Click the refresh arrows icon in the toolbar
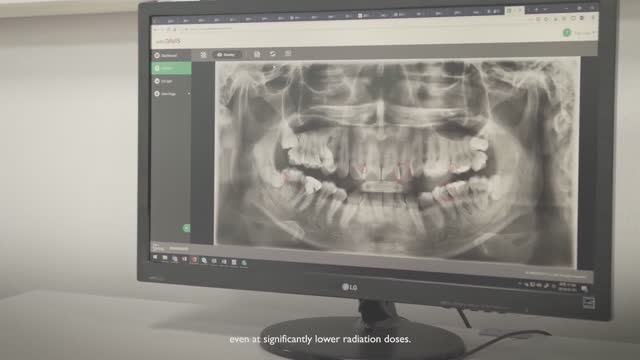This screenshot has height=360, width=640. coord(272,53)
